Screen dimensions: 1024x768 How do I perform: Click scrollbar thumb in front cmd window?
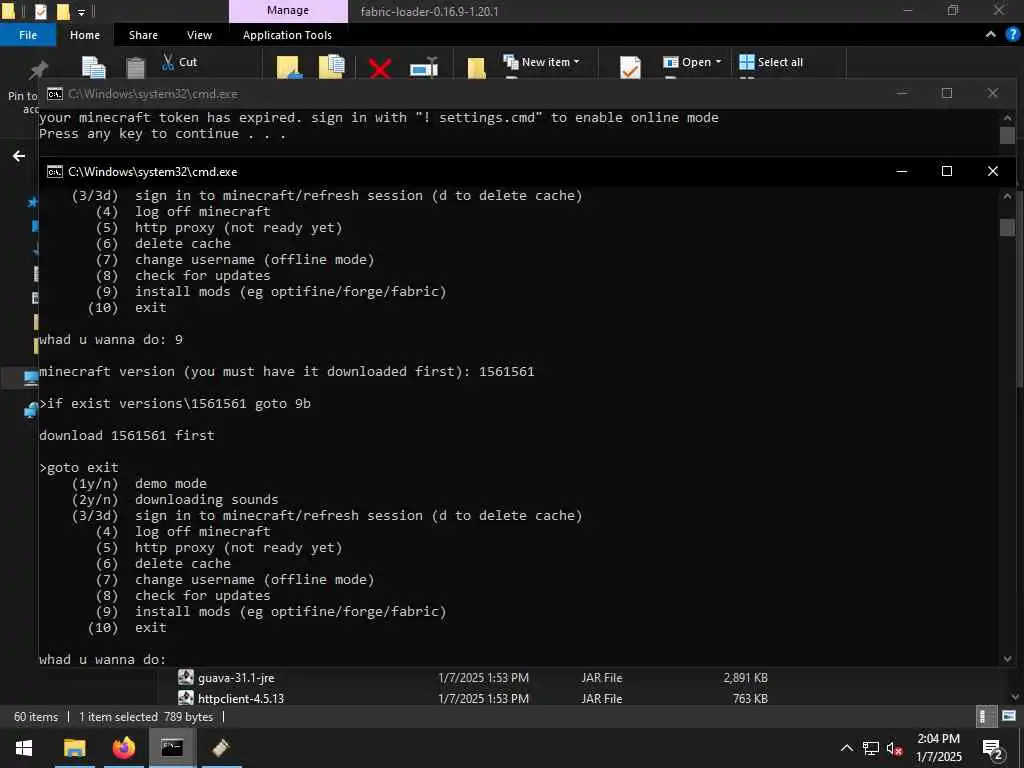[1007, 227]
